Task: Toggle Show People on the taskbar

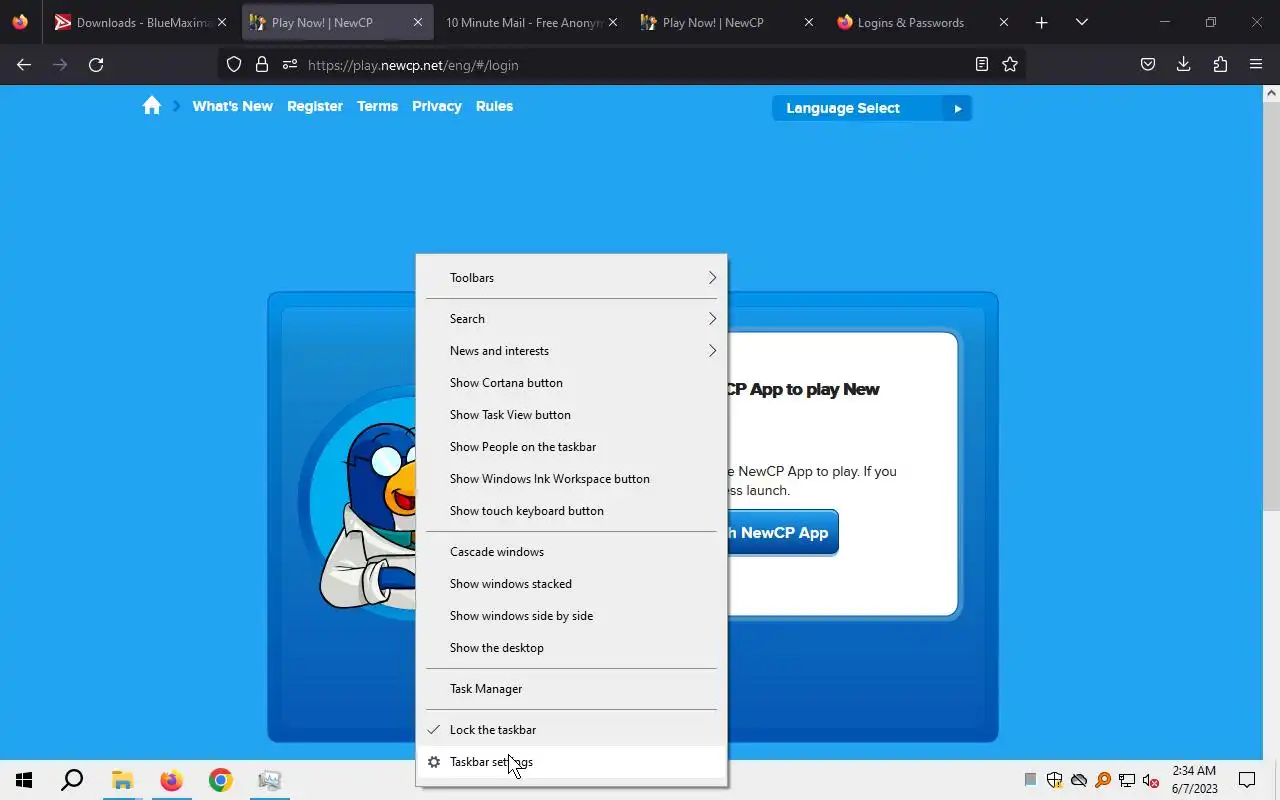Action: [x=572, y=447]
